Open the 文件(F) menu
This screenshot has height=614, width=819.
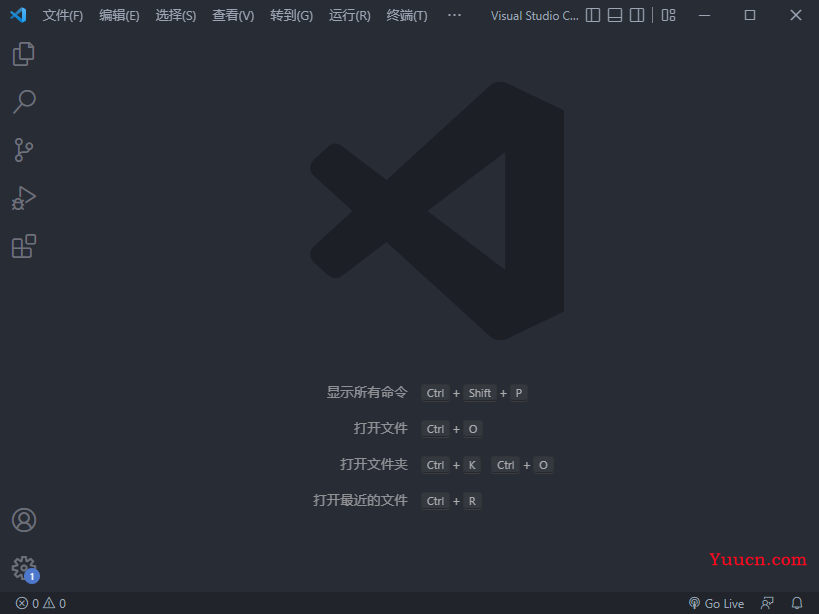[x=63, y=16]
